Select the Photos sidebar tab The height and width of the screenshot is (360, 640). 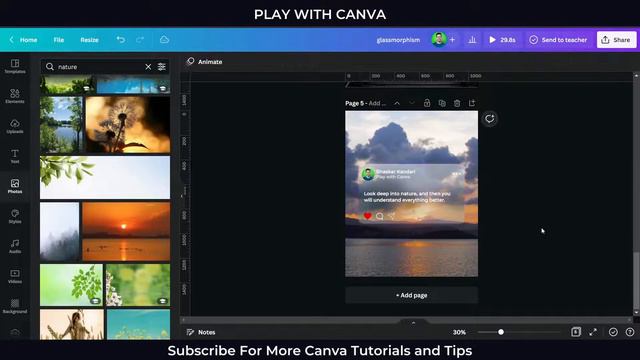tap(15, 186)
